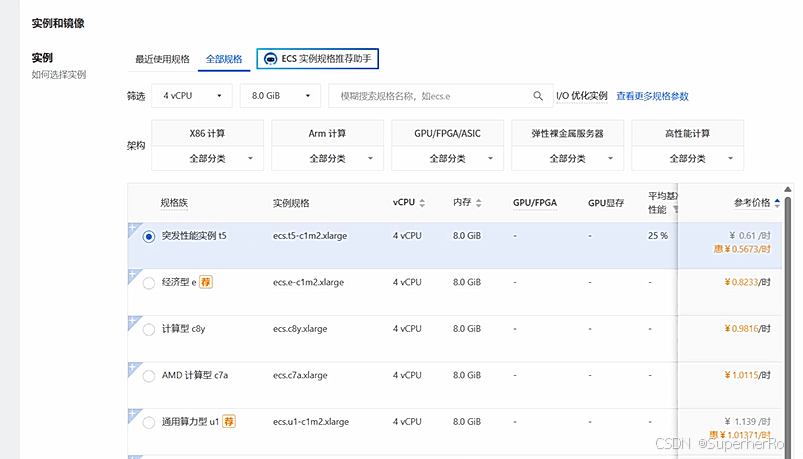
Task: Sort by 参考价格 column arrows
Action: tap(777, 203)
